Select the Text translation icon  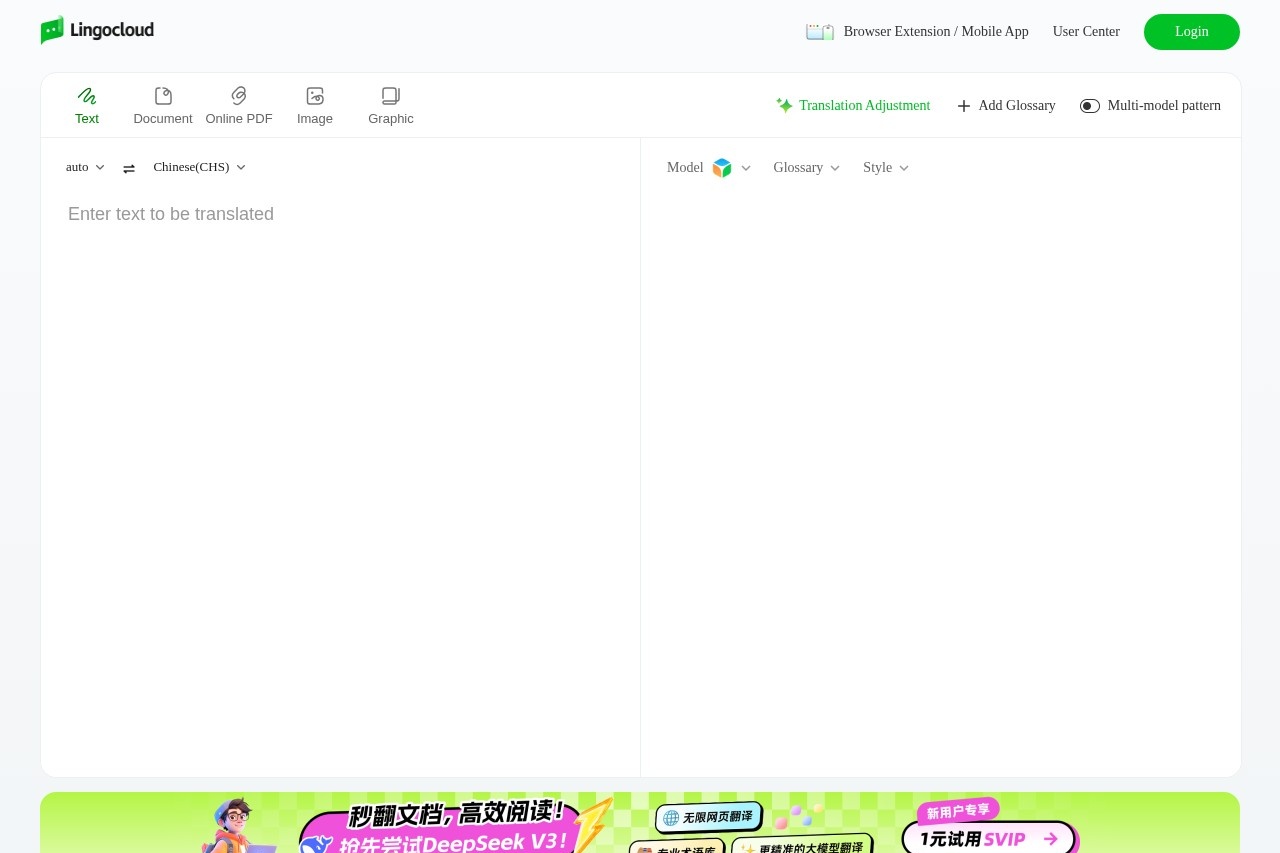pos(87,96)
